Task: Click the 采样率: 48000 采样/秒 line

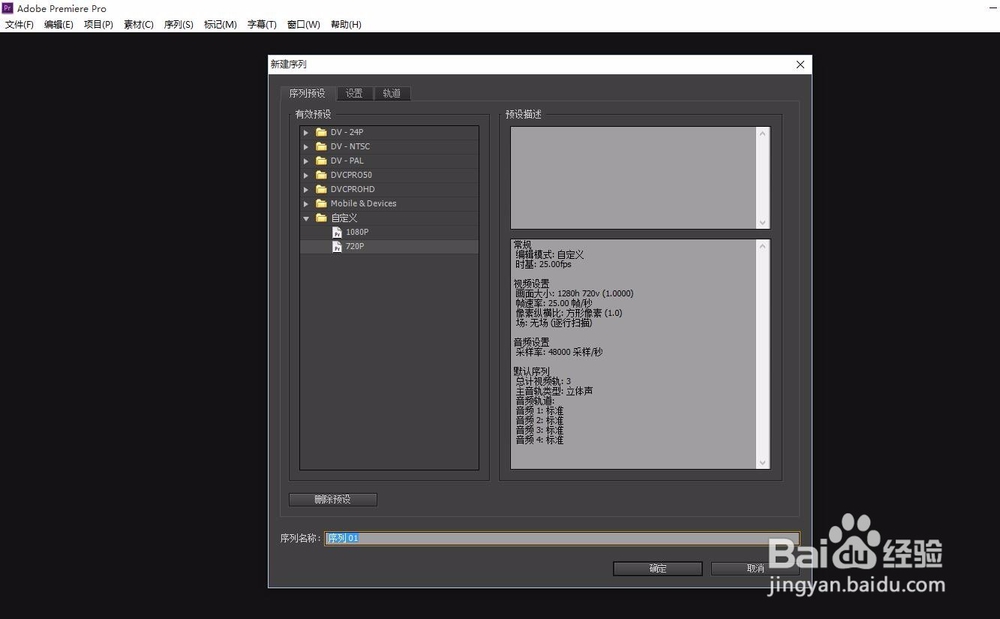Action: tap(559, 352)
